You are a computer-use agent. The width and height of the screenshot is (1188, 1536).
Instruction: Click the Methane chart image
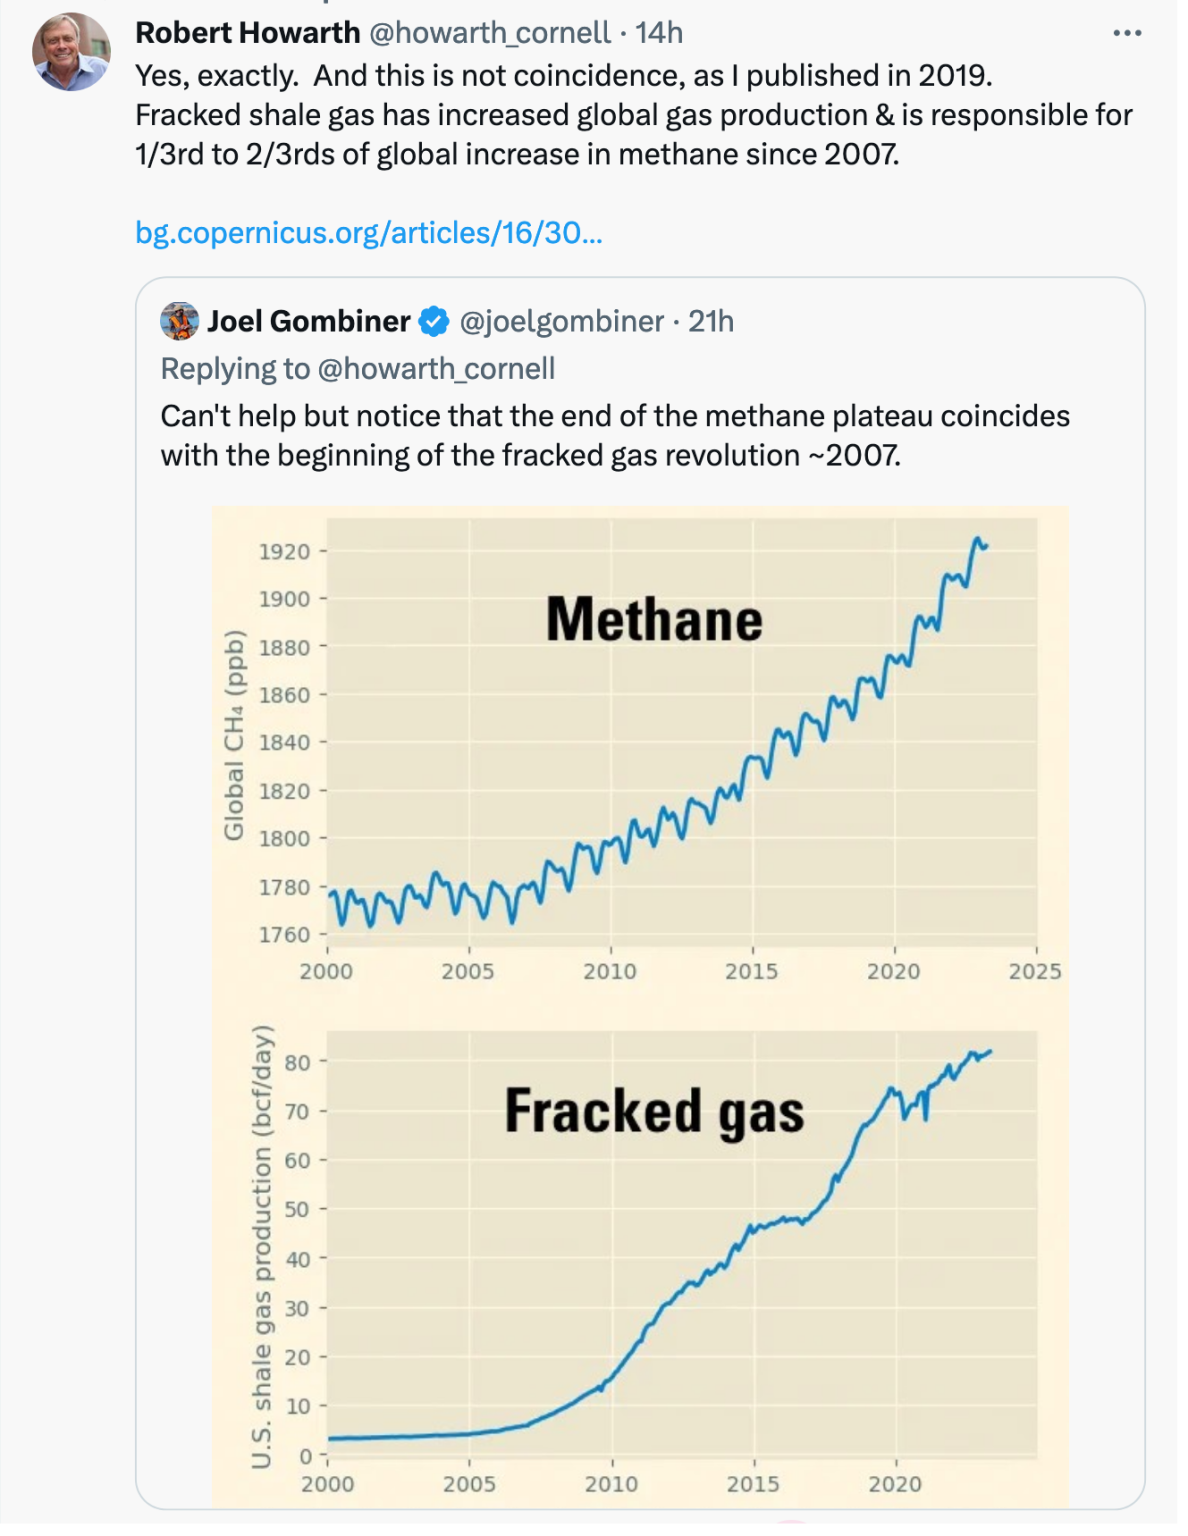(x=640, y=740)
